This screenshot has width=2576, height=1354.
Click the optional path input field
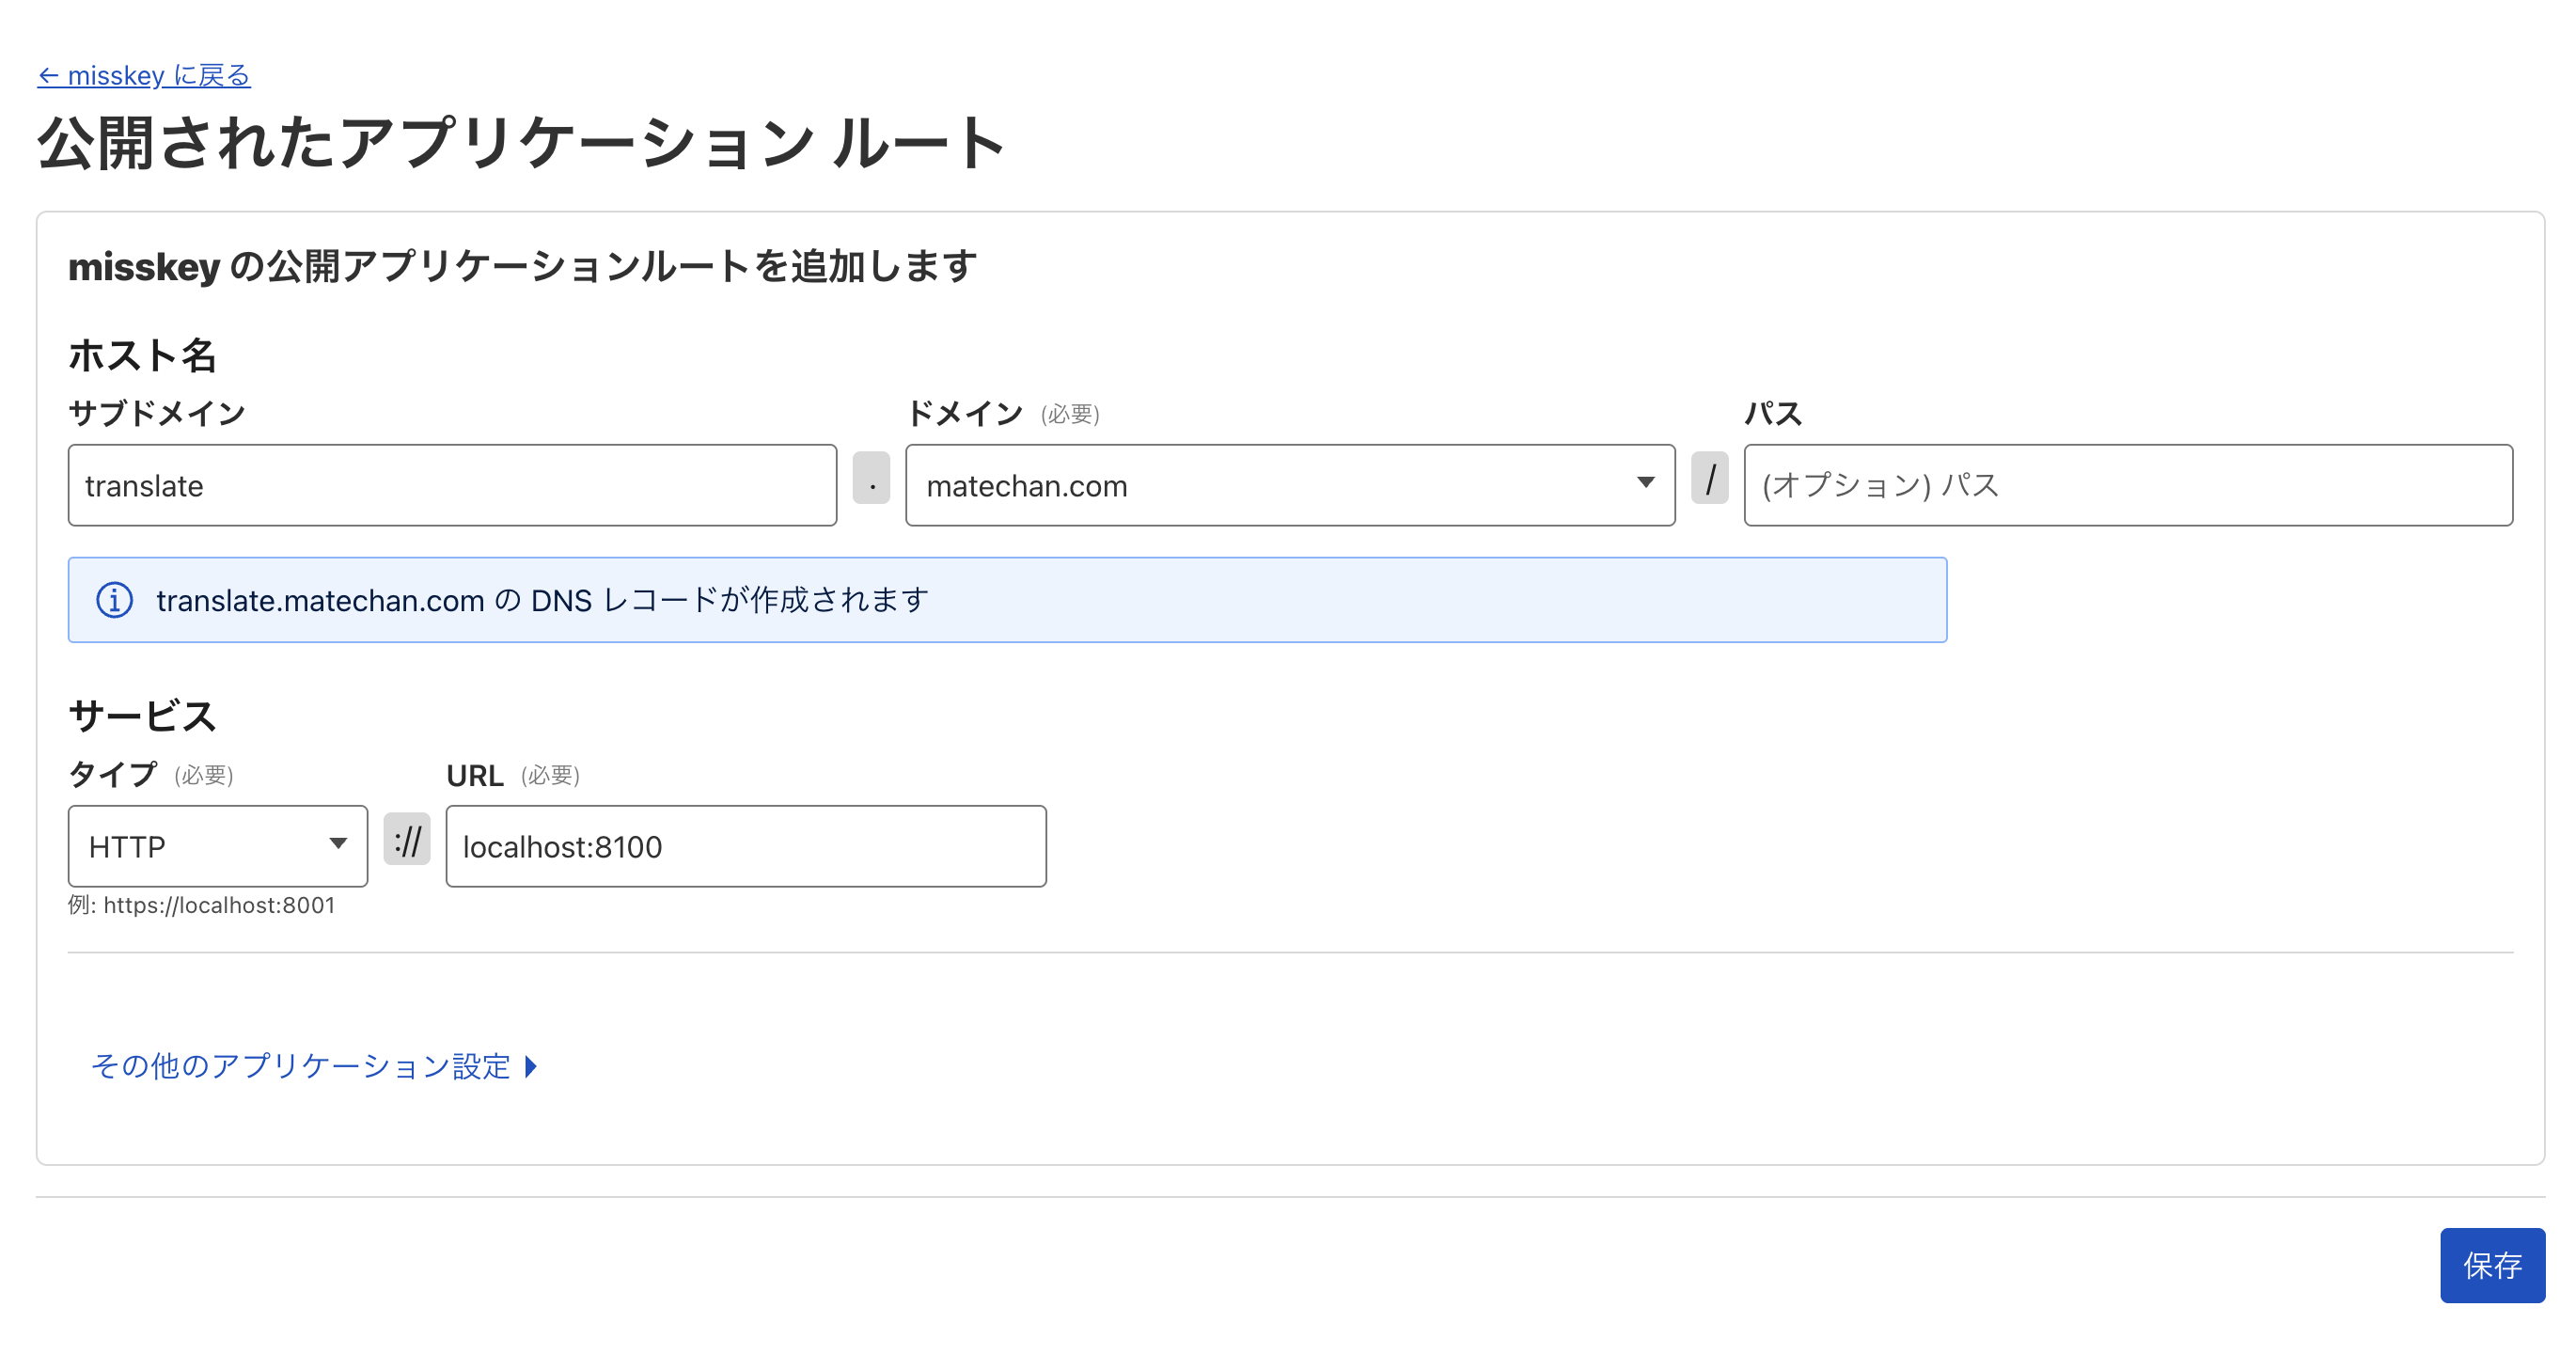(x=2127, y=486)
